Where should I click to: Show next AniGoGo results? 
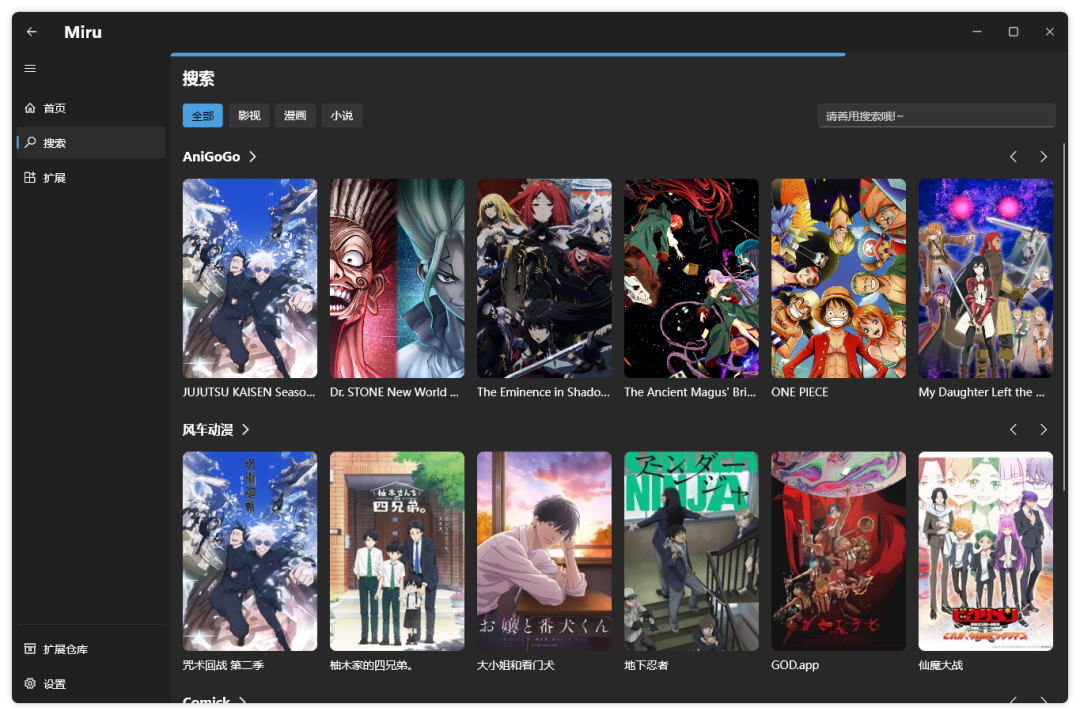1043,157
